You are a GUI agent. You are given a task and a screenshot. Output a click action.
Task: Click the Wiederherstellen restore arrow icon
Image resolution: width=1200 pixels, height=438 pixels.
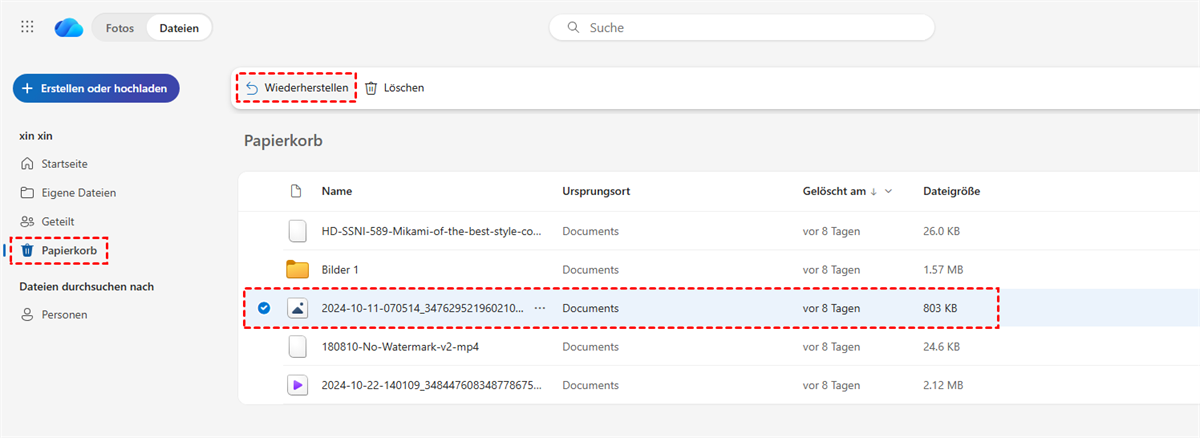252,88
